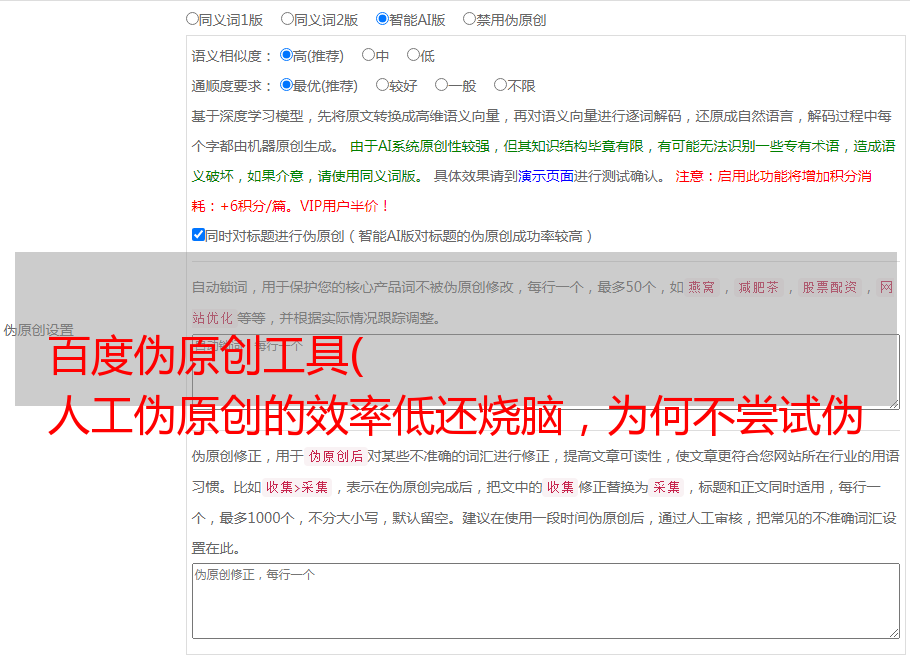Click the red VIP用户半价 notice text
Viewport: 911px width, 658px height.
[344, 206]
